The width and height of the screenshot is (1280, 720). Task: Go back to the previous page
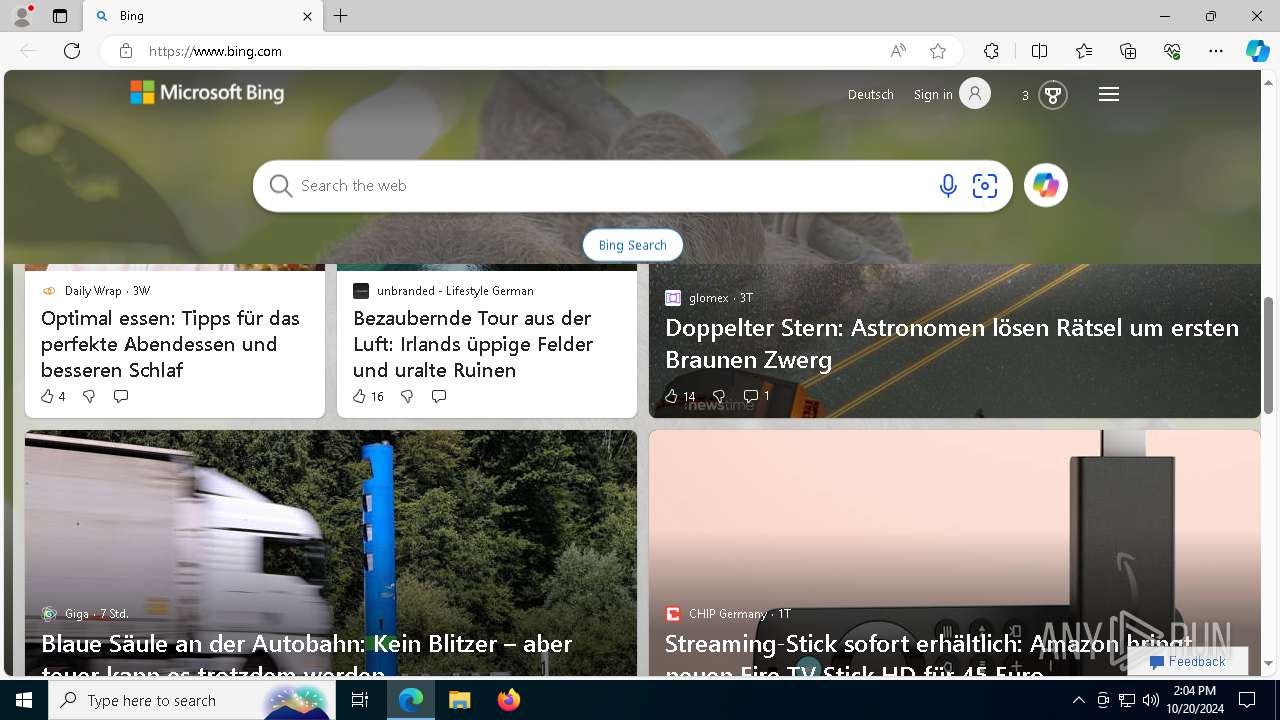pos(28,51)
